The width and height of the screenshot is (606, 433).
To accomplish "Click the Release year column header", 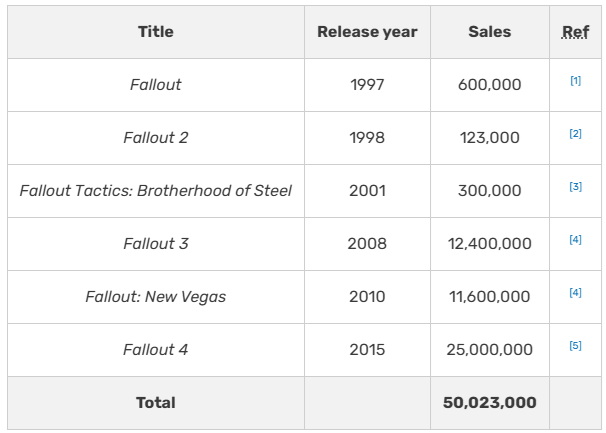I will [x=367, y=32].
